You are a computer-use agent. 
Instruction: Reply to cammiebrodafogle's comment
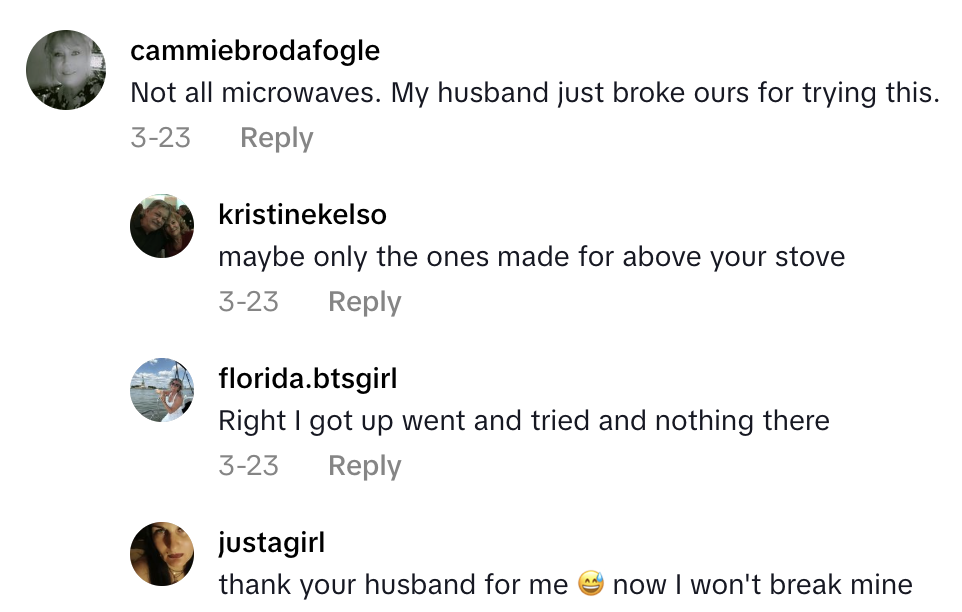click(276, 137)
